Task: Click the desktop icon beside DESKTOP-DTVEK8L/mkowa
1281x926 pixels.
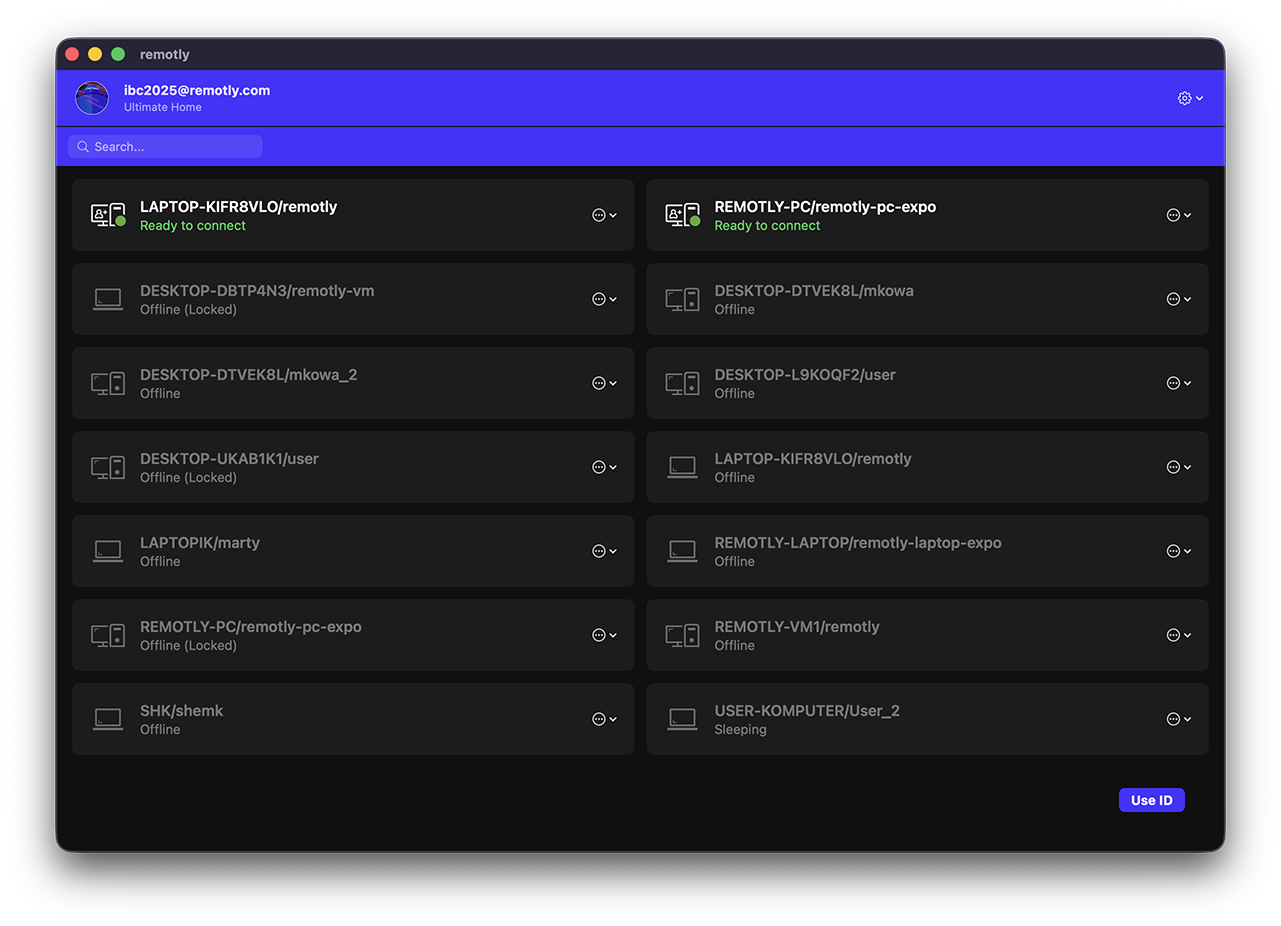Action: (683, 299)
